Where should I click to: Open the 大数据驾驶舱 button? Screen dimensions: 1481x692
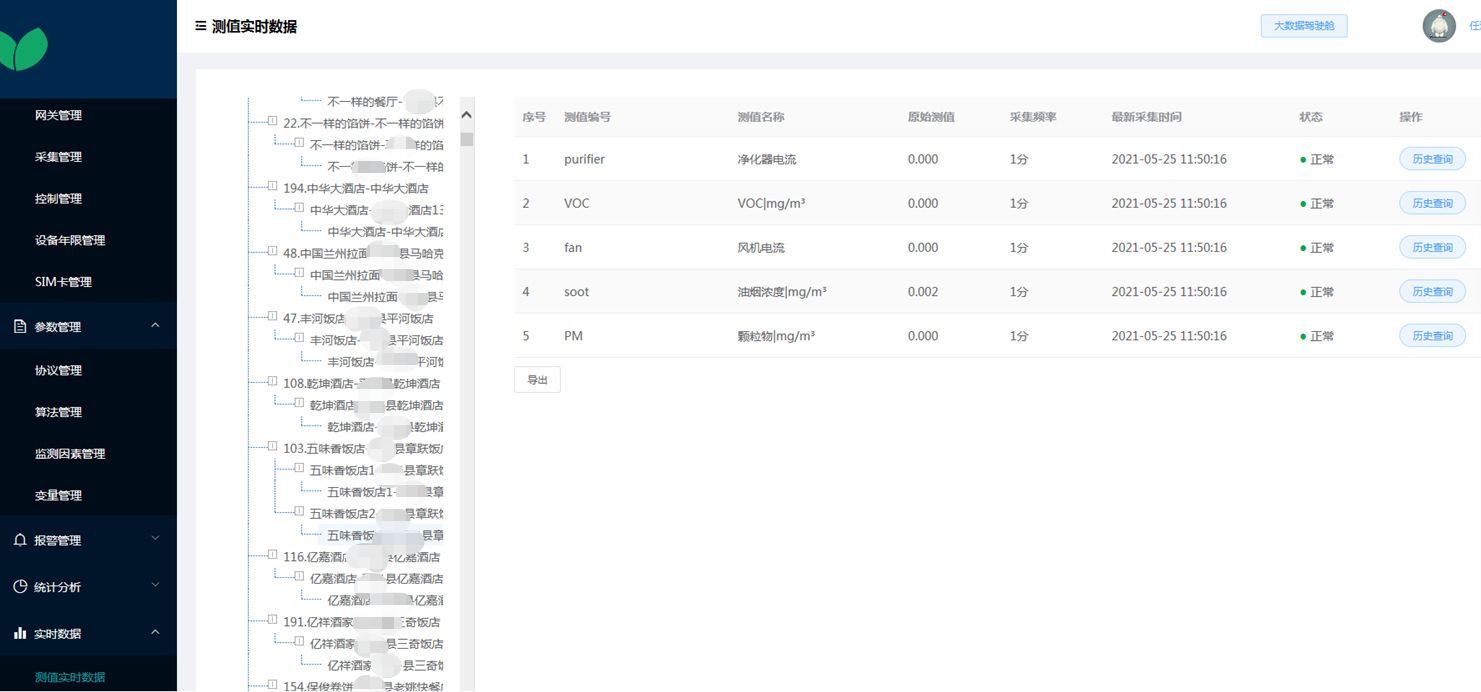(x=1303, y=26)
